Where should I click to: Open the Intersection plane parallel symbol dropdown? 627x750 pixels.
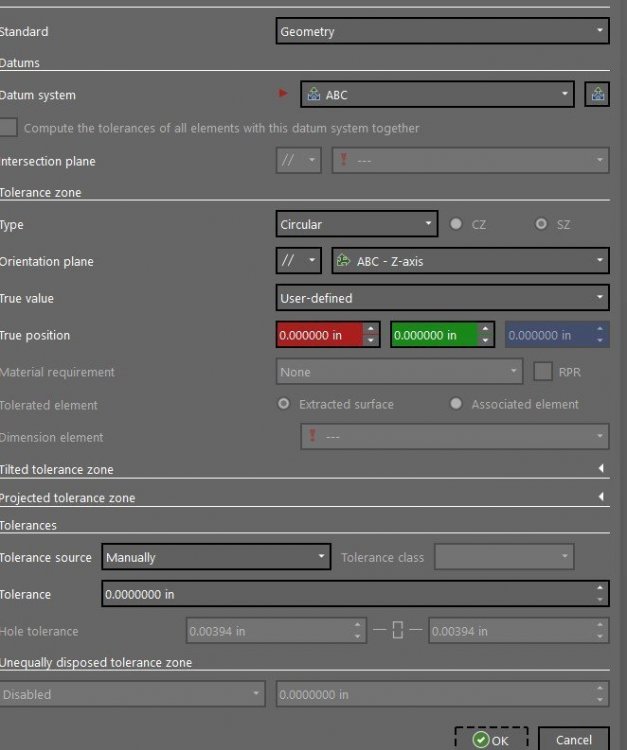click(299, 160)
